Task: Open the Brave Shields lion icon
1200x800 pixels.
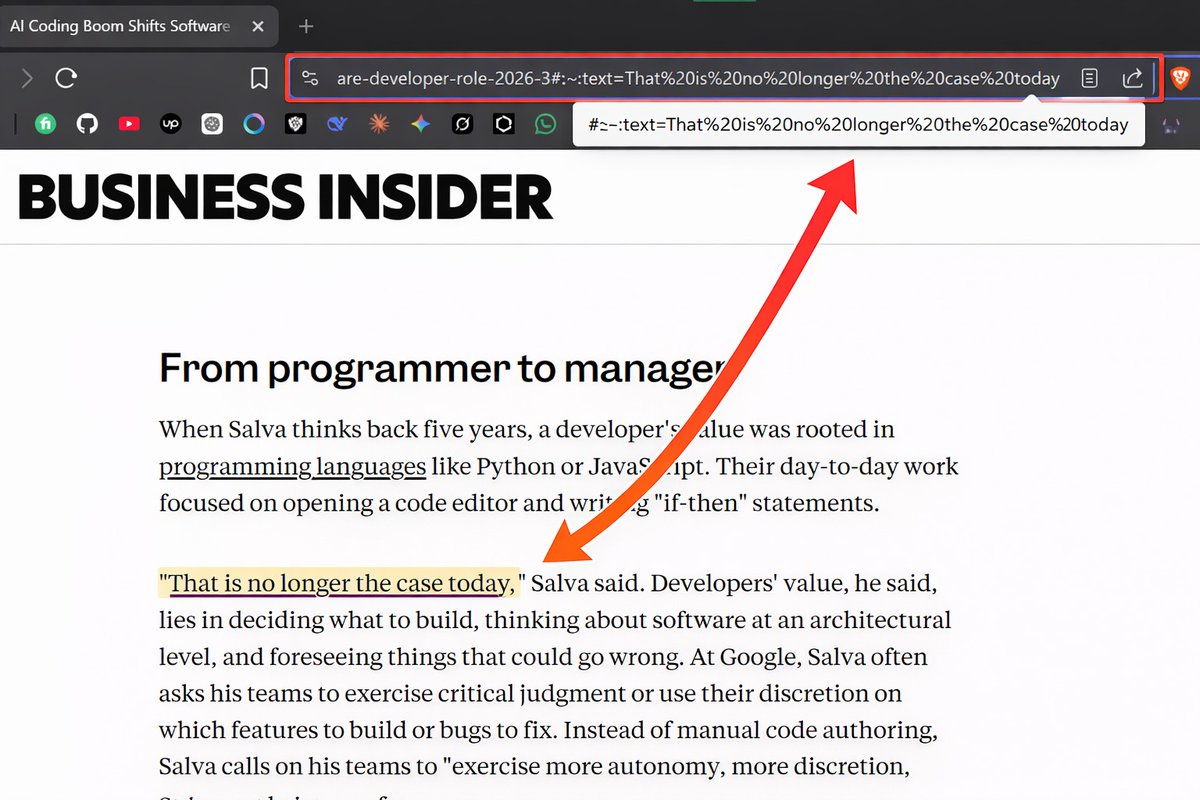Action: tap(1181, 78)
